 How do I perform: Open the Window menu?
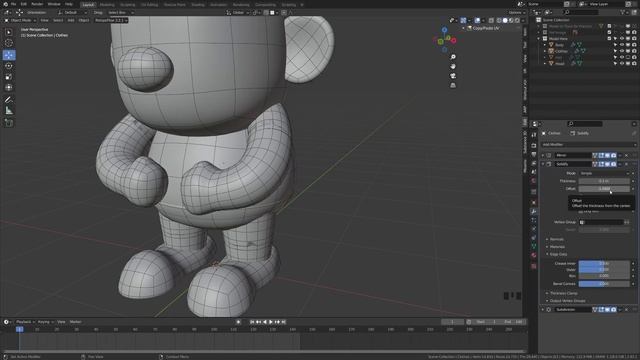tap(54, 4)
